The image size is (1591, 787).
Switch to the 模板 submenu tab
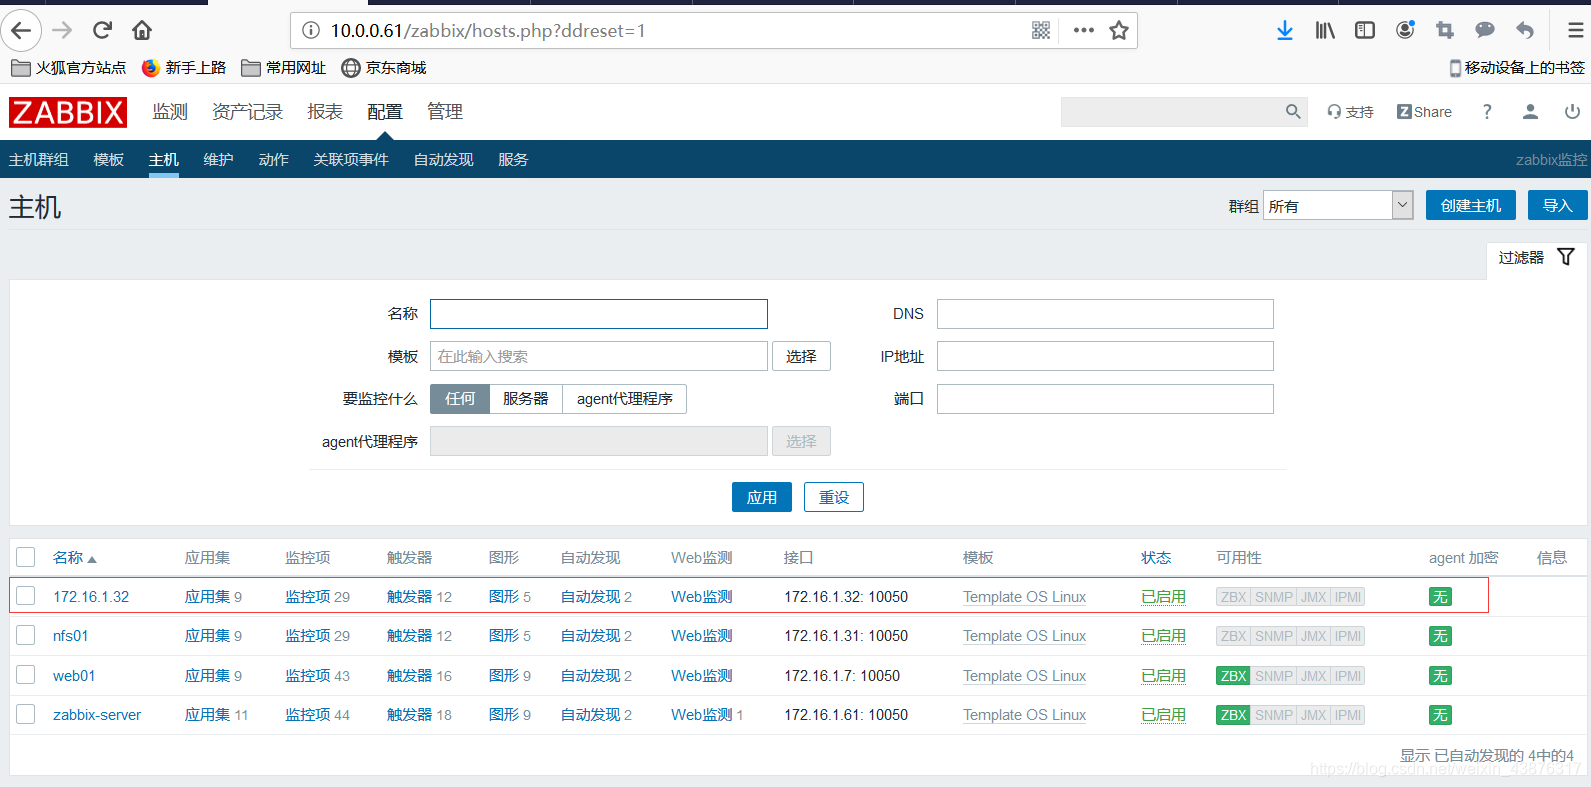pos(108,160)
